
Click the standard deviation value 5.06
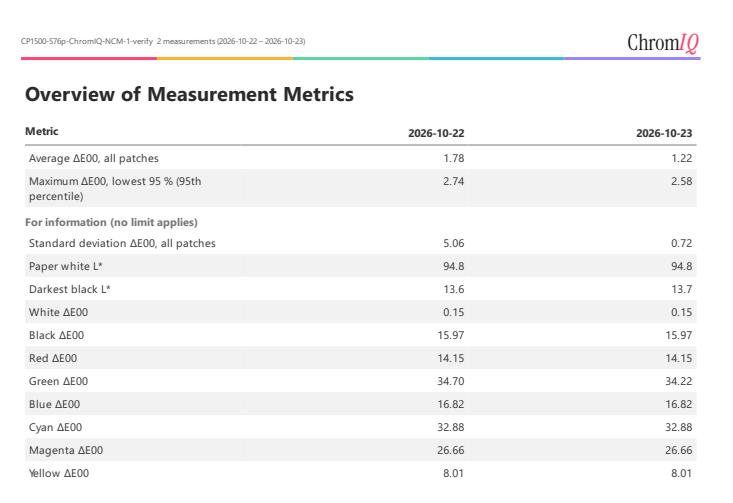[x=453, y=244]
